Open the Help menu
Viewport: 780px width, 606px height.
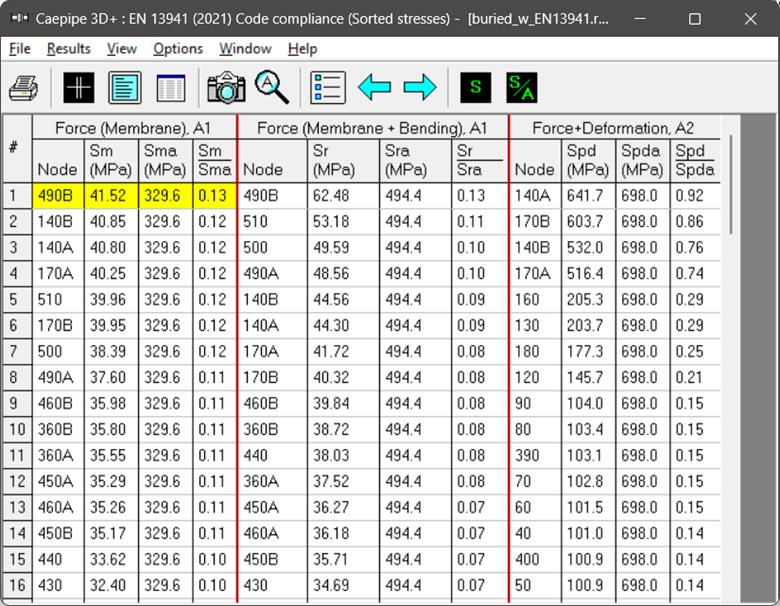tap(302, 49)
